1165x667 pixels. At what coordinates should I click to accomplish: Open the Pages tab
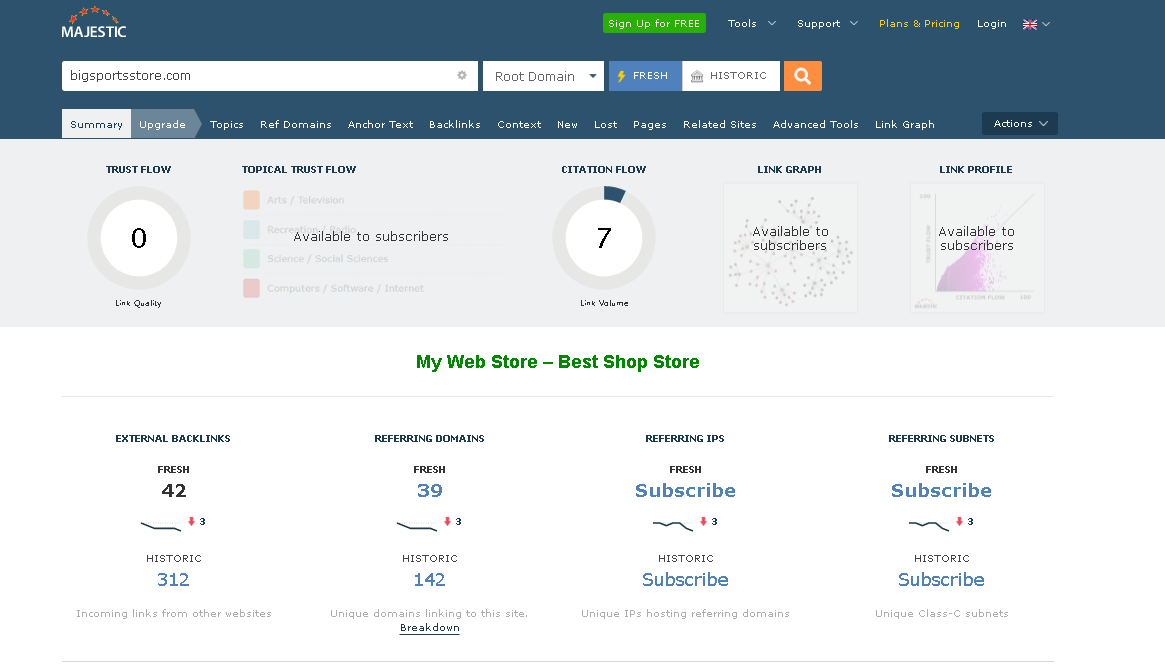(649, 124)
